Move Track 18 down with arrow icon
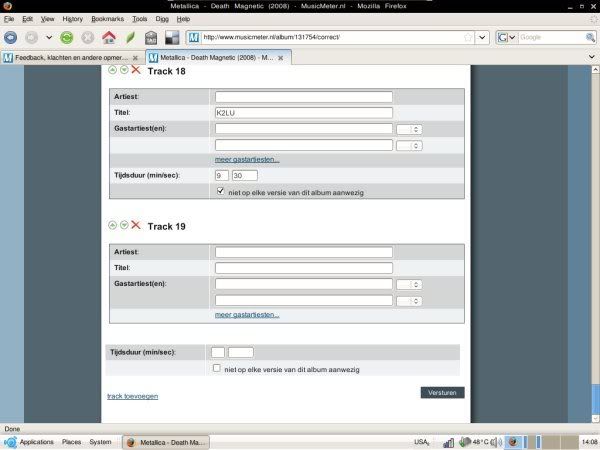The height and width of the screenshot is (450, 600). pos(123,70)
